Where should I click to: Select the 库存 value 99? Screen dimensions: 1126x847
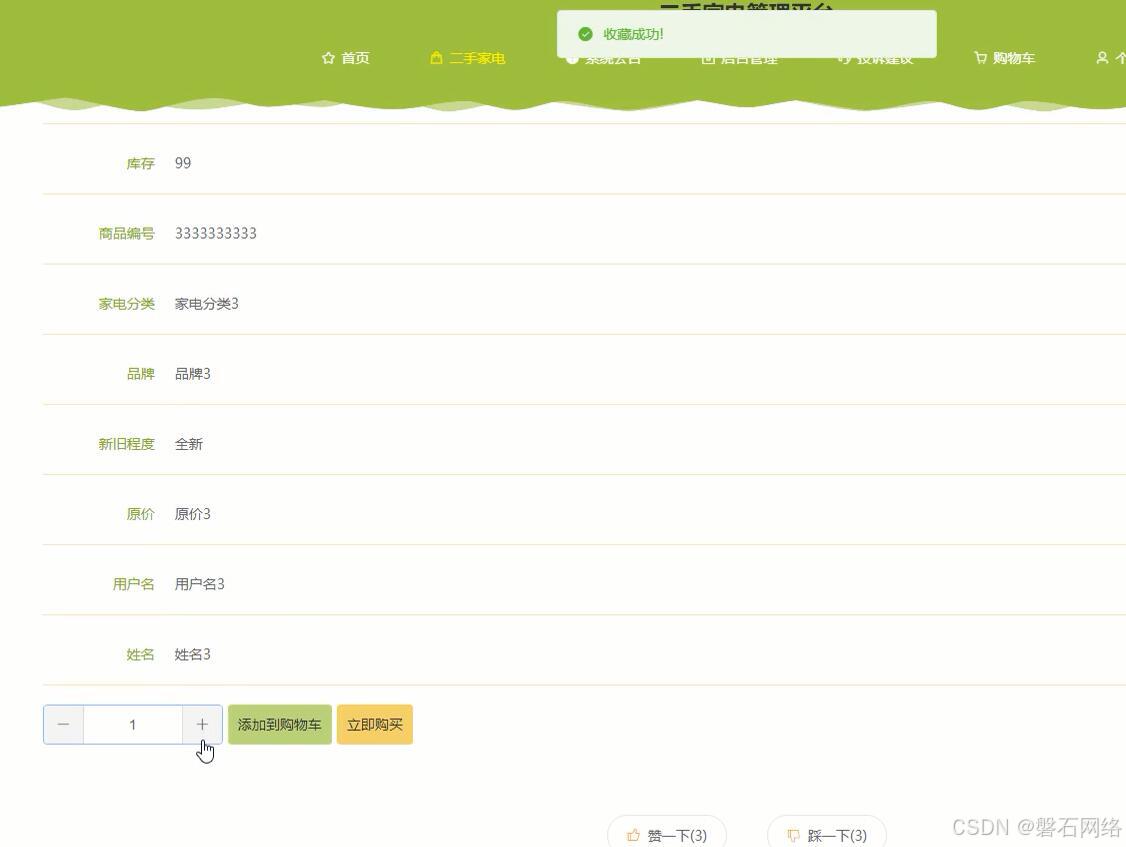[183, 163]
